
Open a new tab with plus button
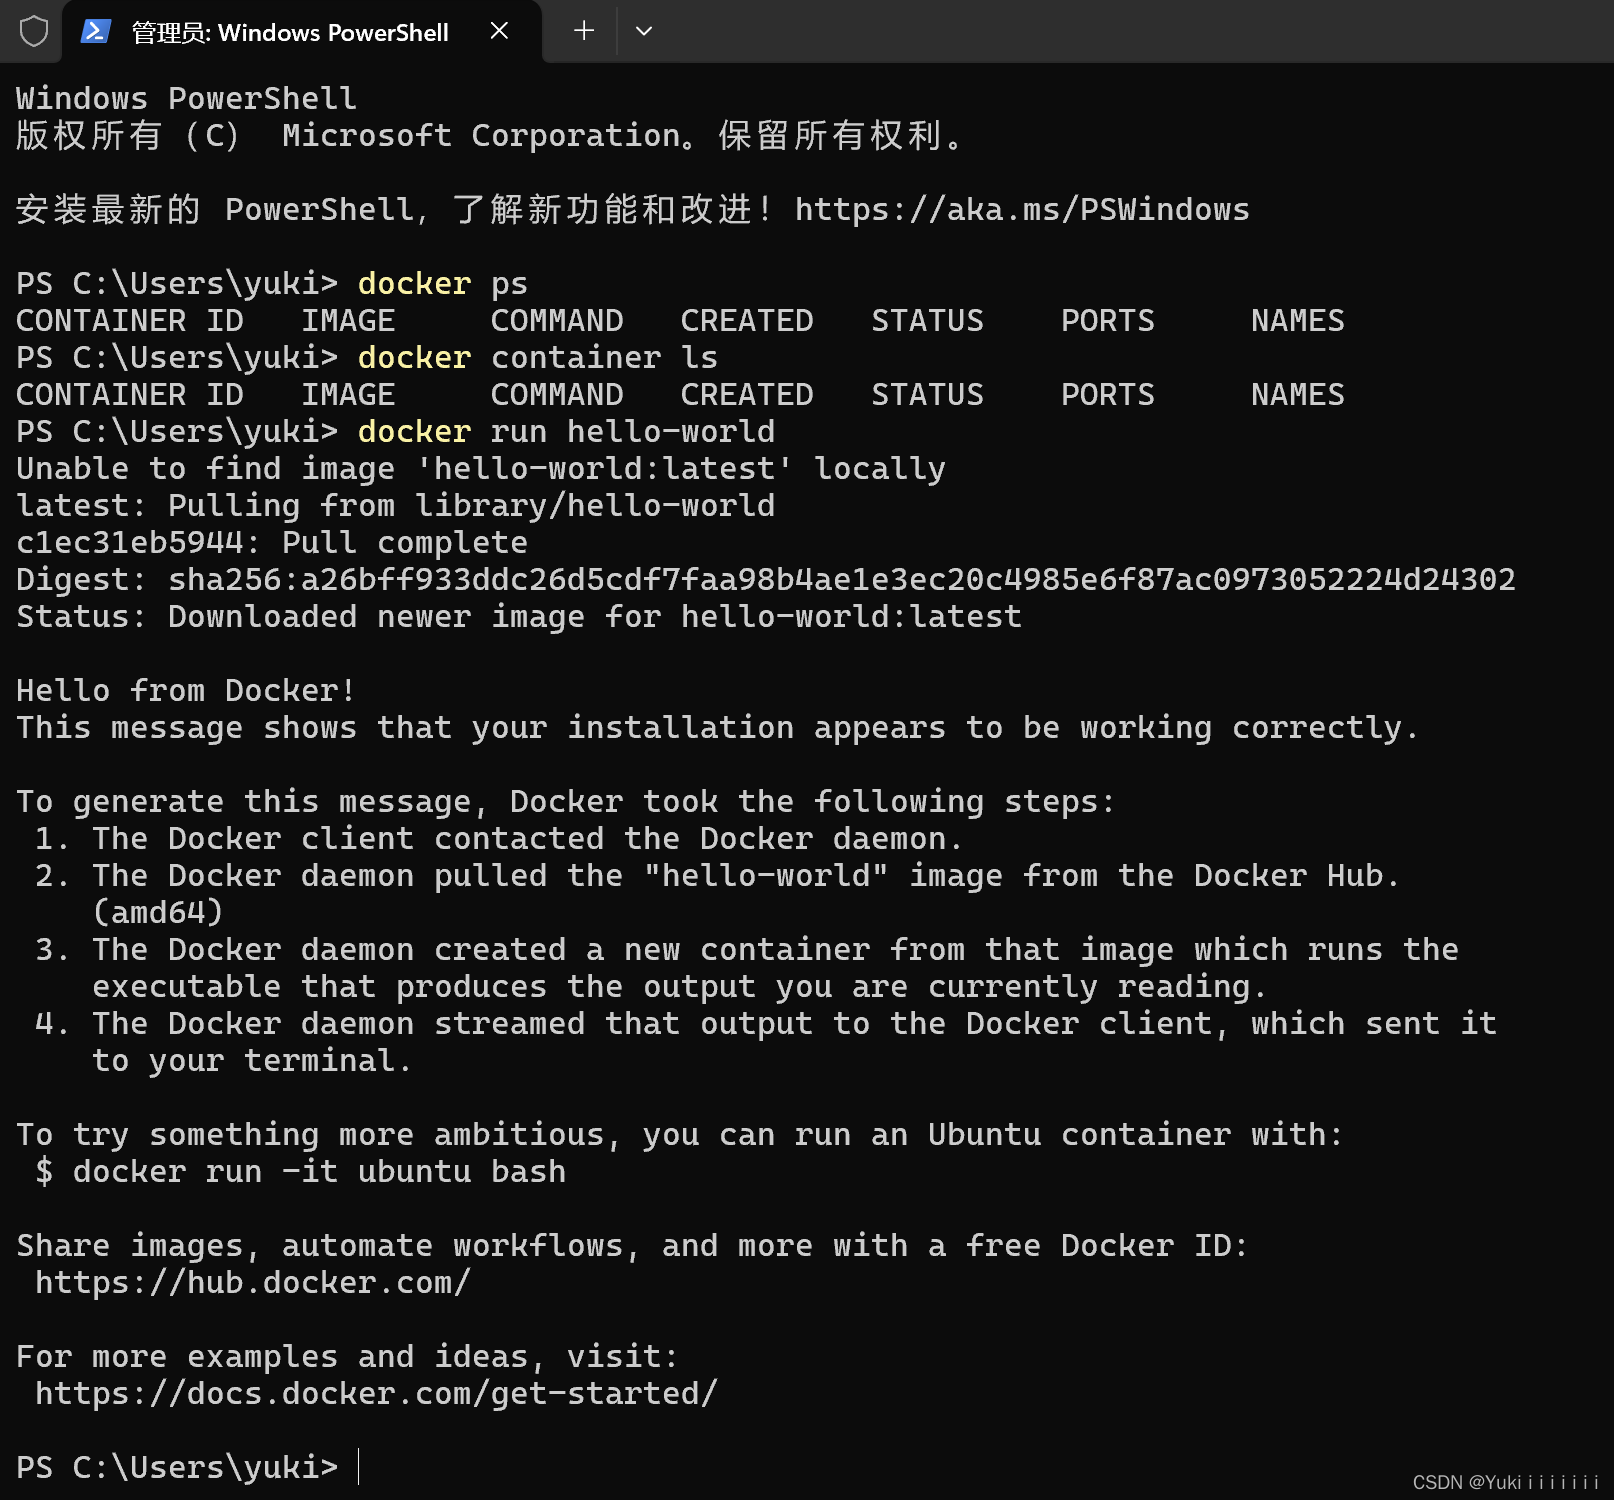(x=584, y=31)
